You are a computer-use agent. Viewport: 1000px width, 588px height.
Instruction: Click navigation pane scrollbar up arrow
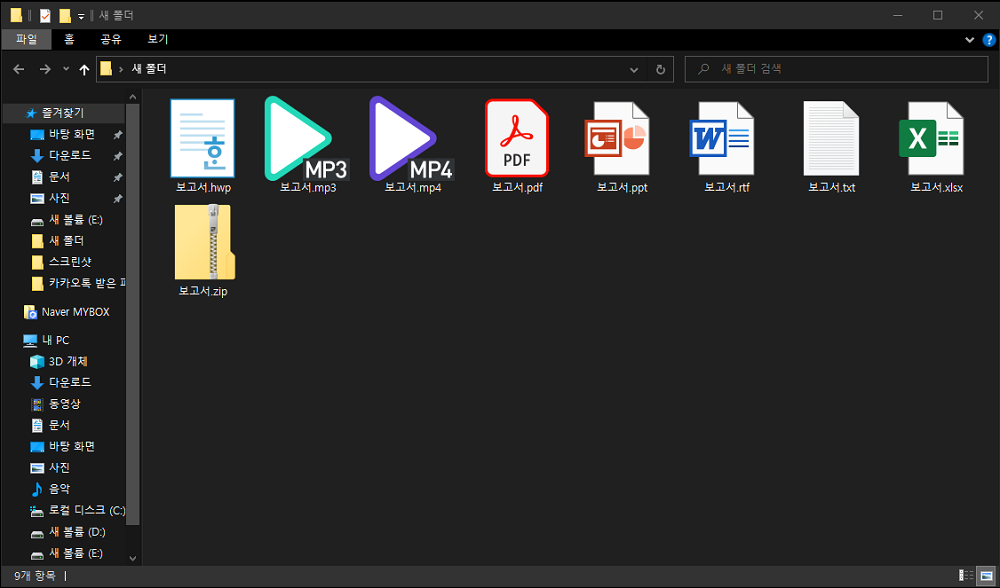coord(133,97)
